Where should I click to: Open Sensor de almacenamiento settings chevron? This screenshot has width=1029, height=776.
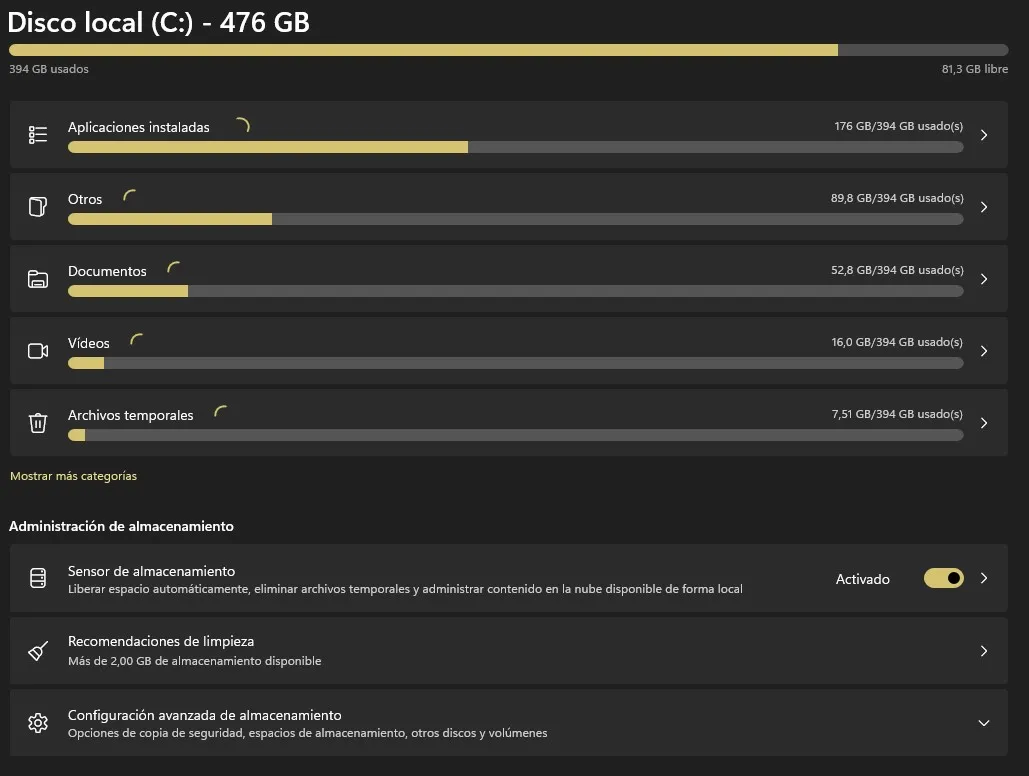[984, 578]
